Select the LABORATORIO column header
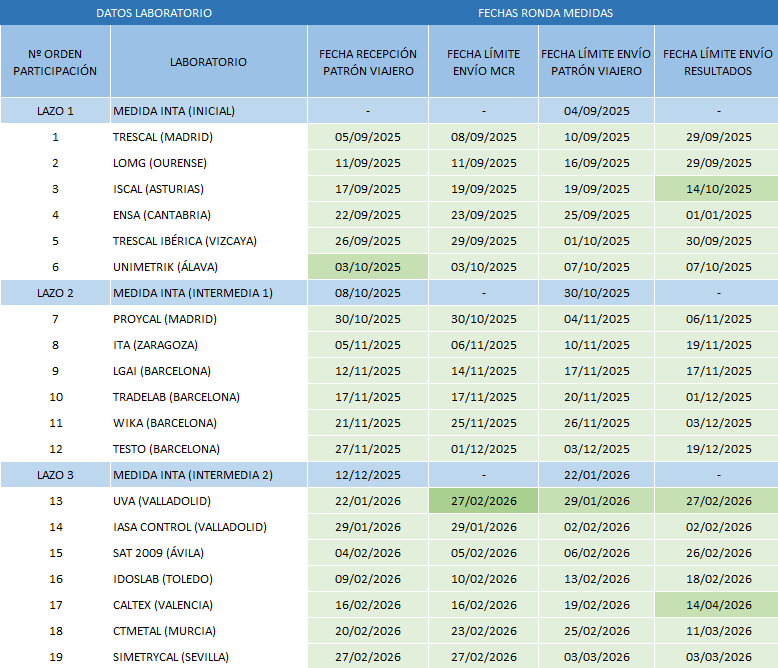This screenshot has width=778, height=668. [208, 62]
